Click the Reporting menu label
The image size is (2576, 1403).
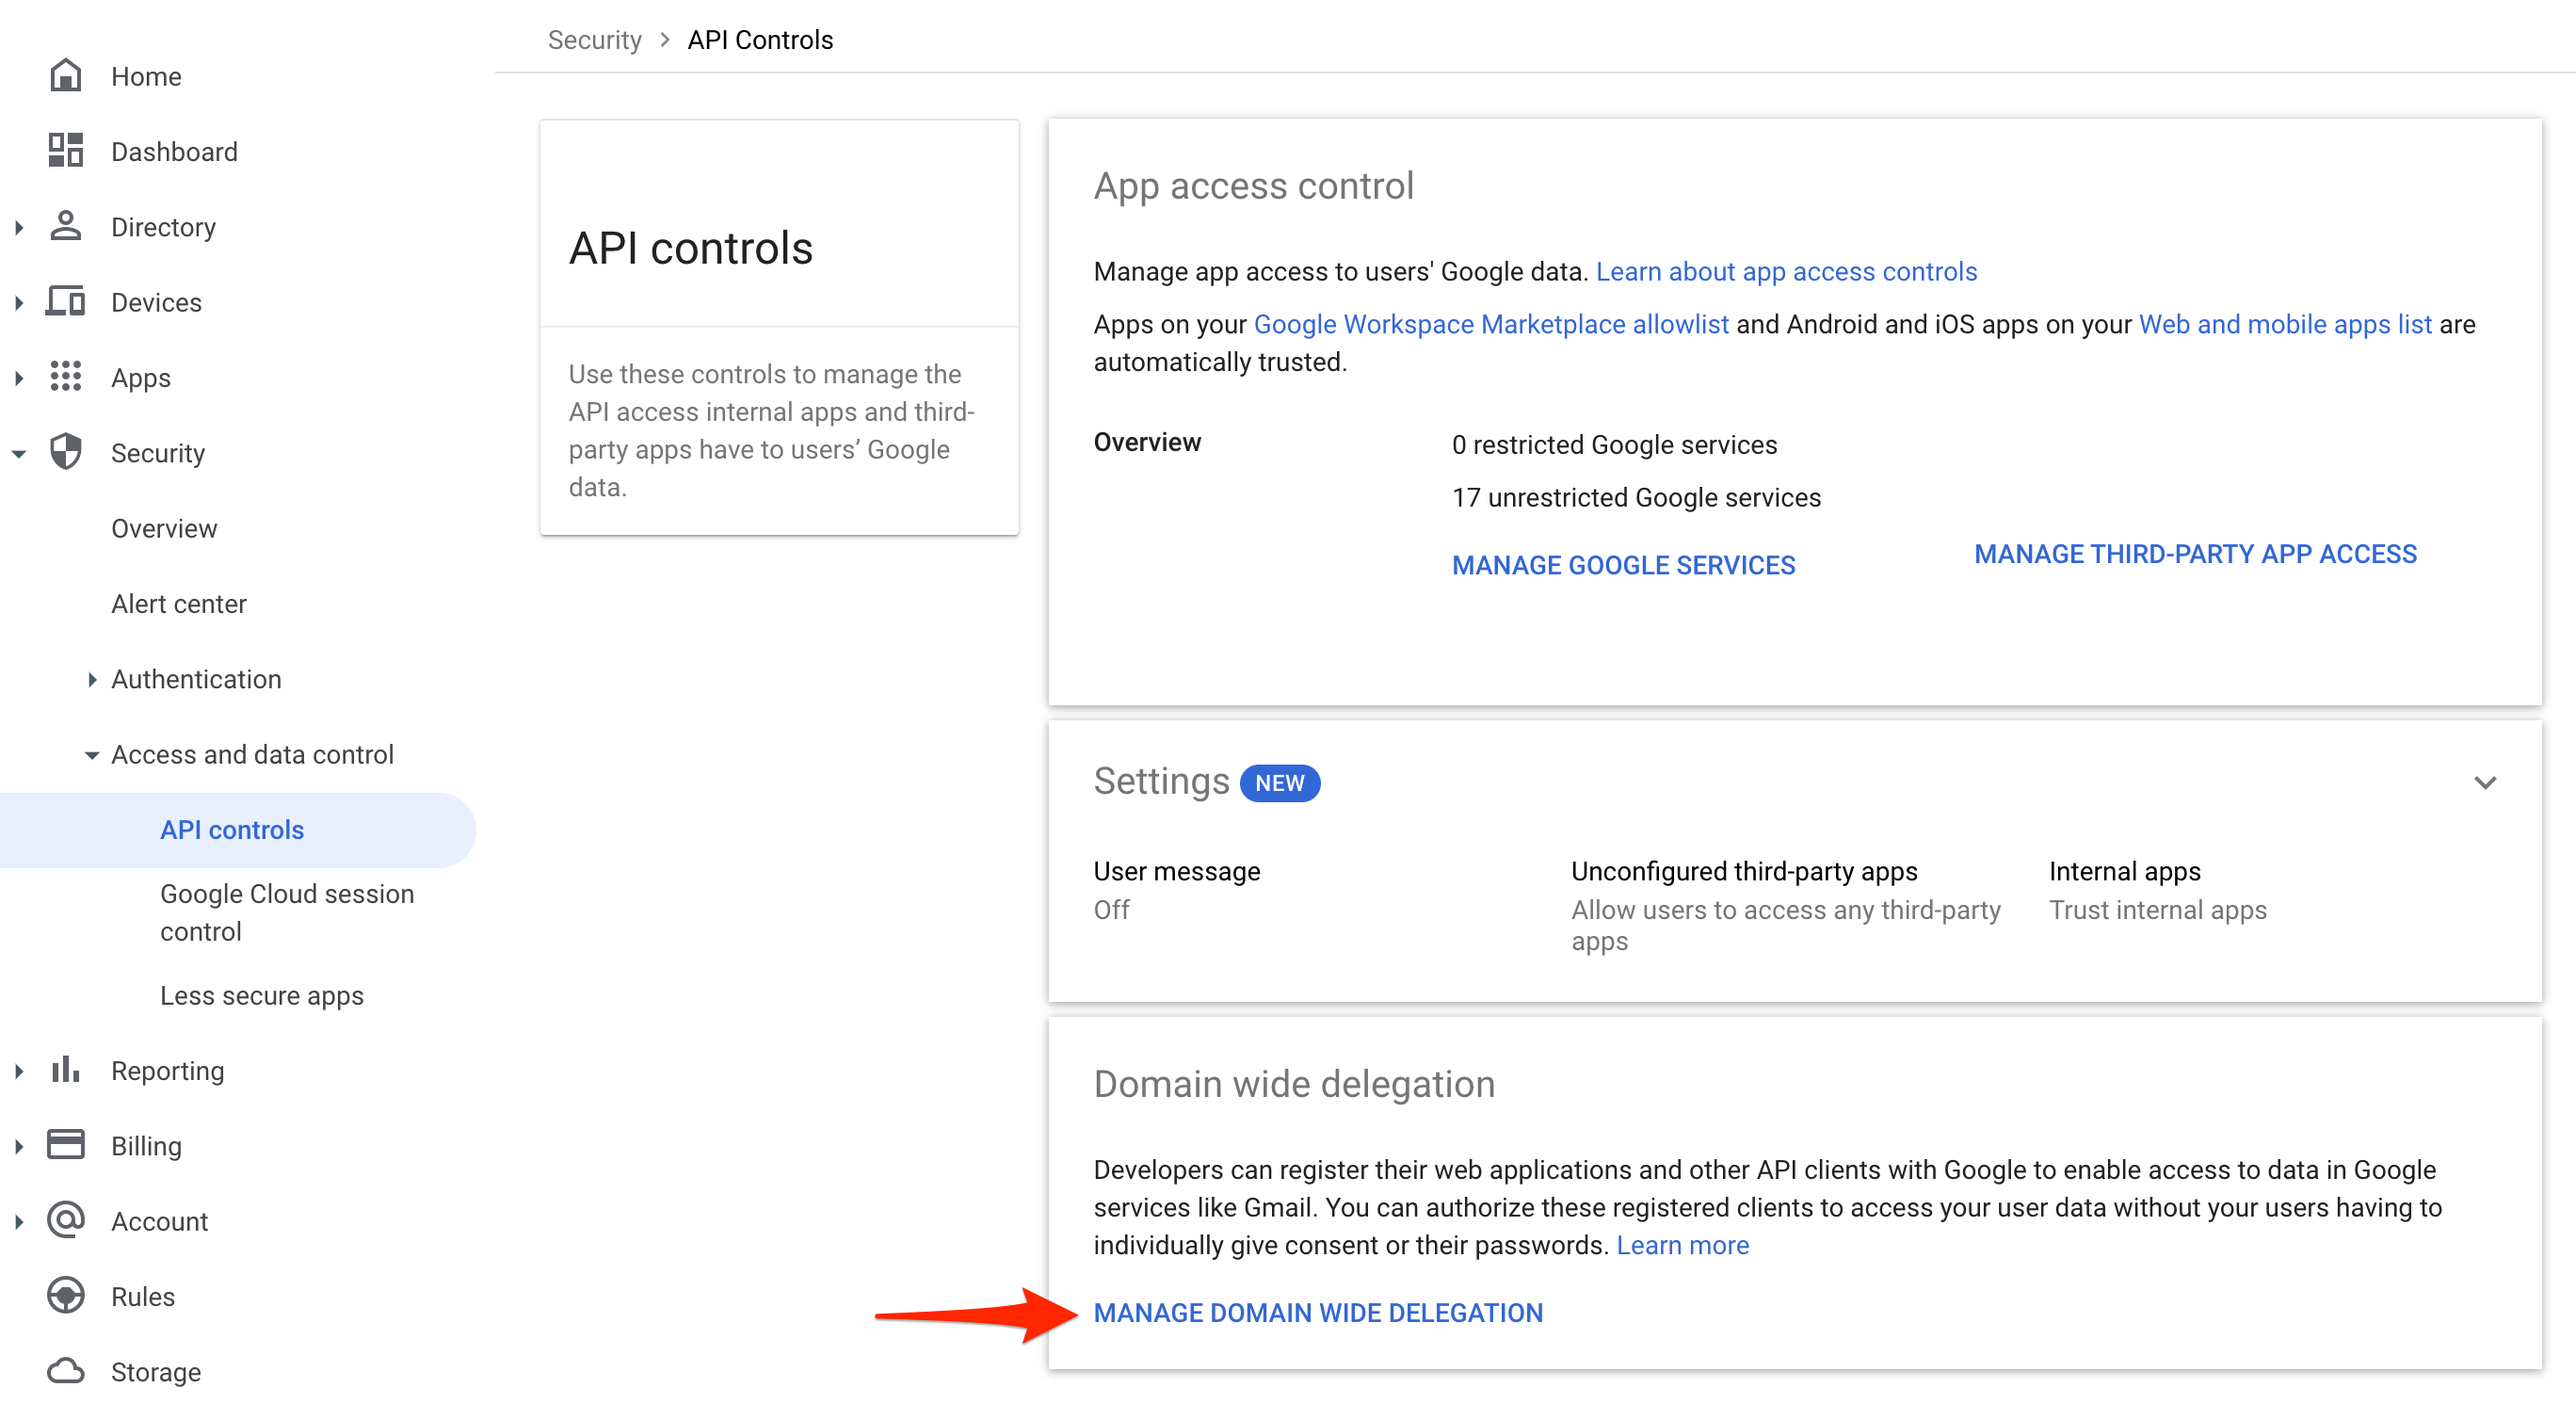(x=167, y=1072)
